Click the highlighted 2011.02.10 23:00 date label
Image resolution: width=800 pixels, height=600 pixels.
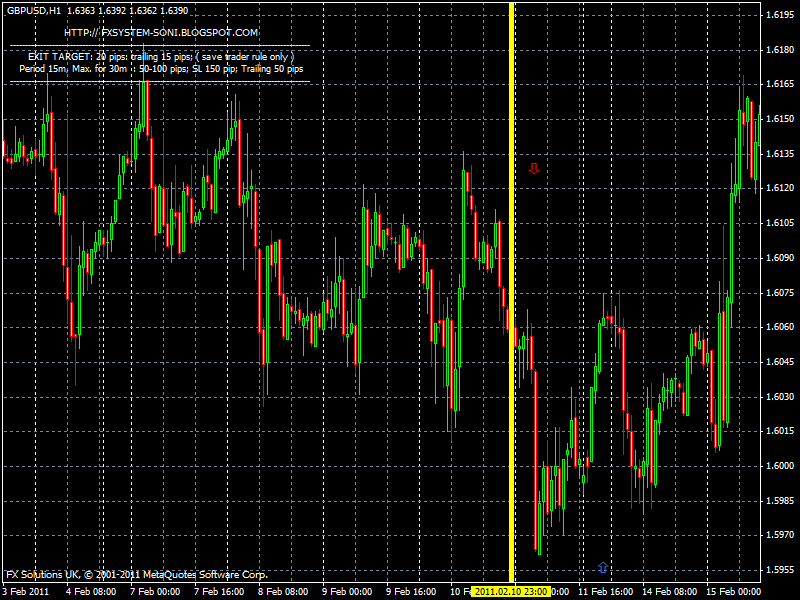click(511, 592)
